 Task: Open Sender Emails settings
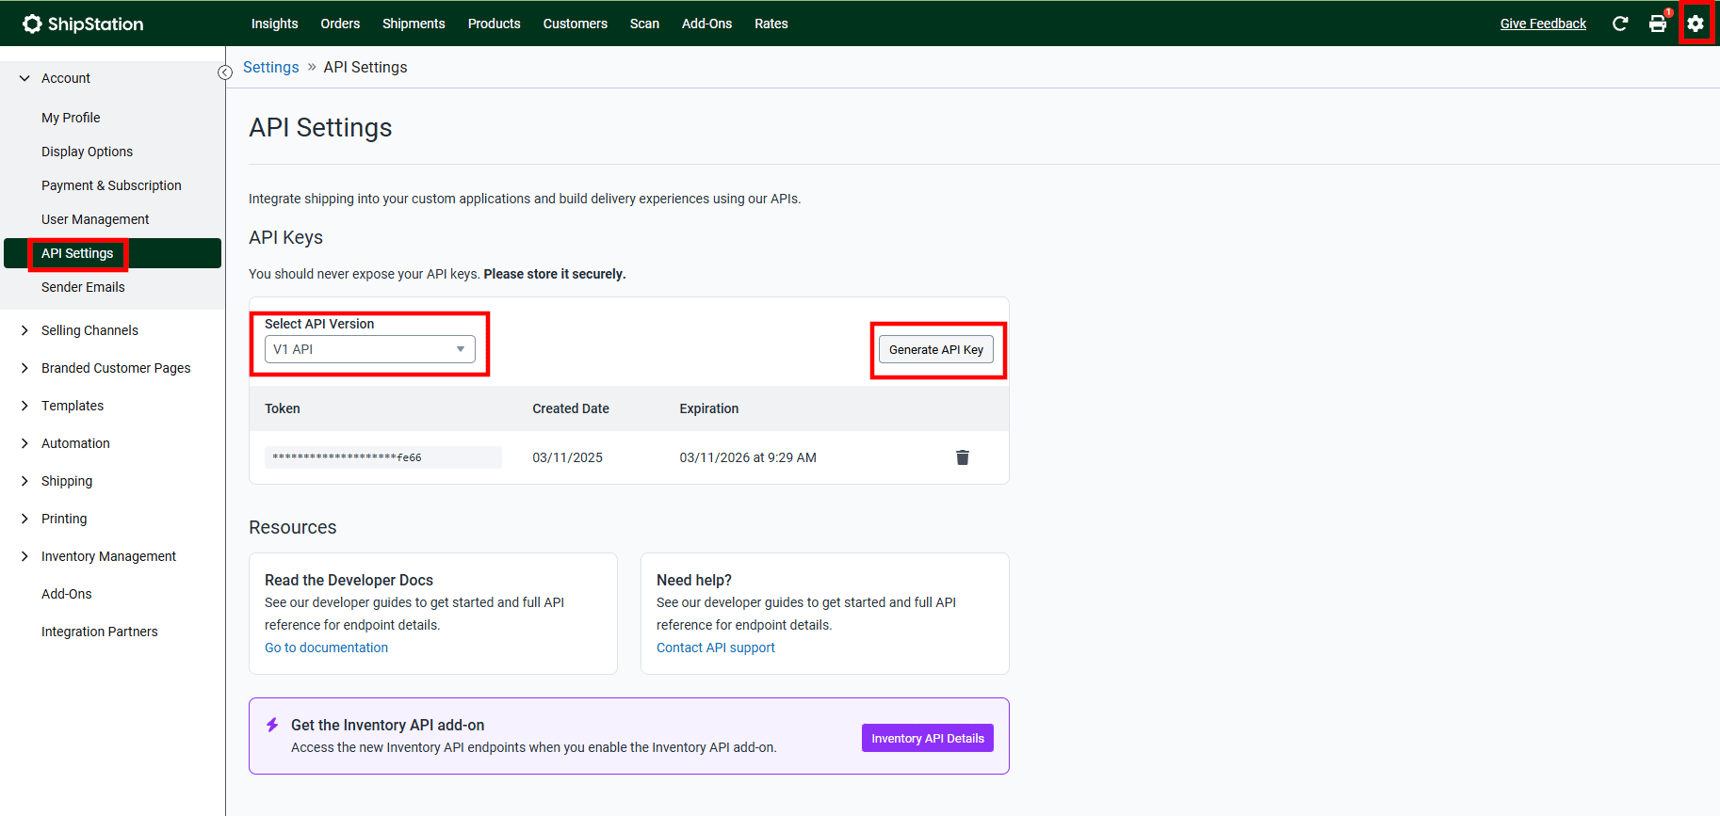pos(83,287)
